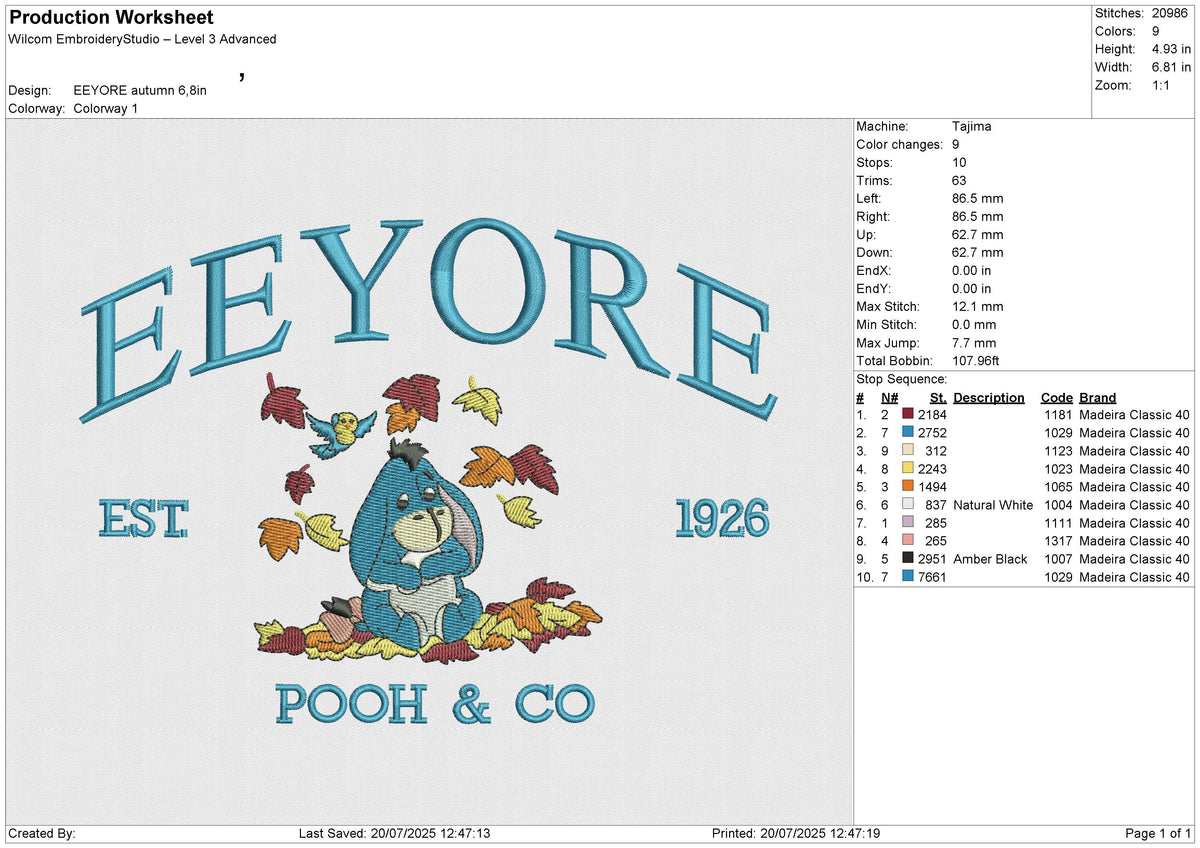Screen dimensions: 1200x848
Task: Click the 'Last Saved: 20/07/2025 12:47:13' footer text
Action: pyautogui.click(x=394, y=834)
